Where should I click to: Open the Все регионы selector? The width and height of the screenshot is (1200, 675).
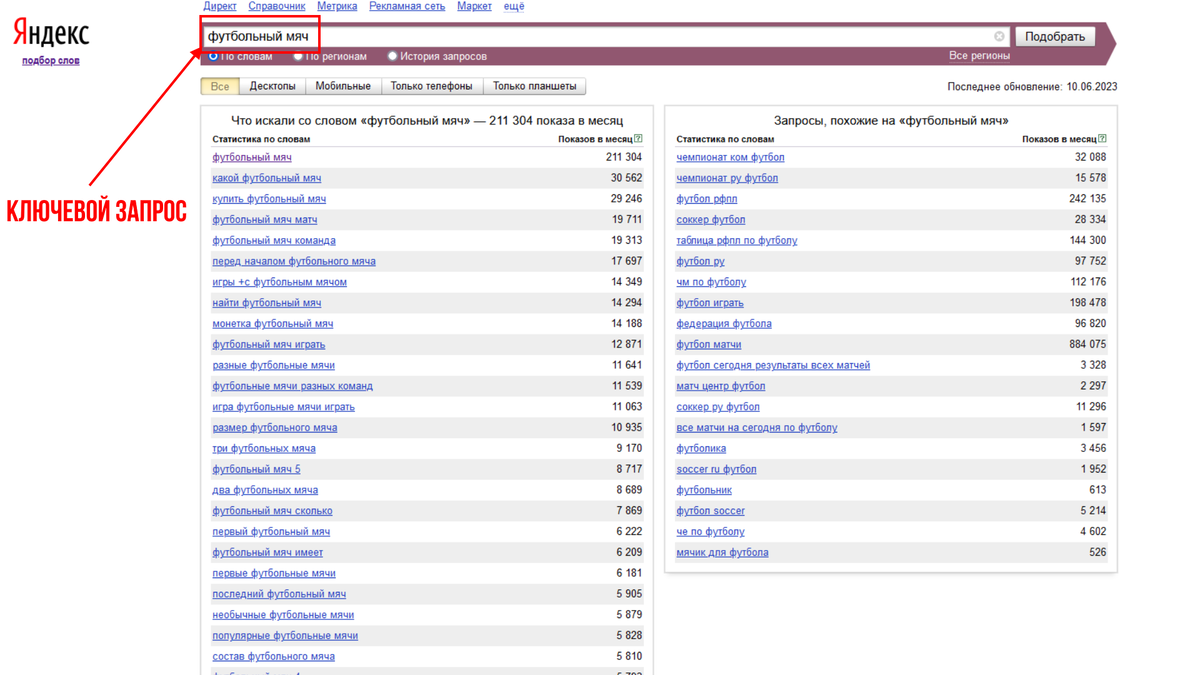tap(979, 56)
